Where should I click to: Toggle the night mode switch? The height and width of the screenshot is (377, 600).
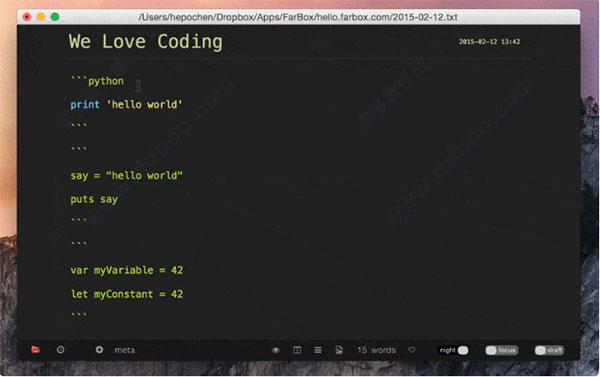pos(454,350)
